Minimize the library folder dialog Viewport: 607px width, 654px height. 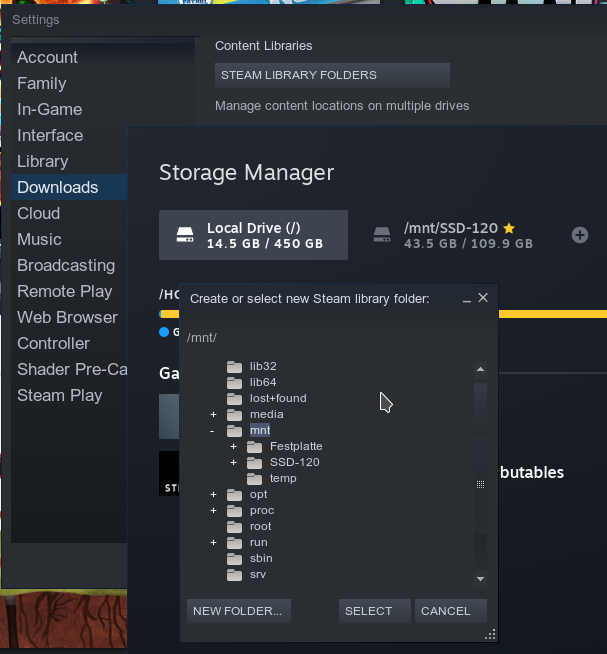coord(467,299)
